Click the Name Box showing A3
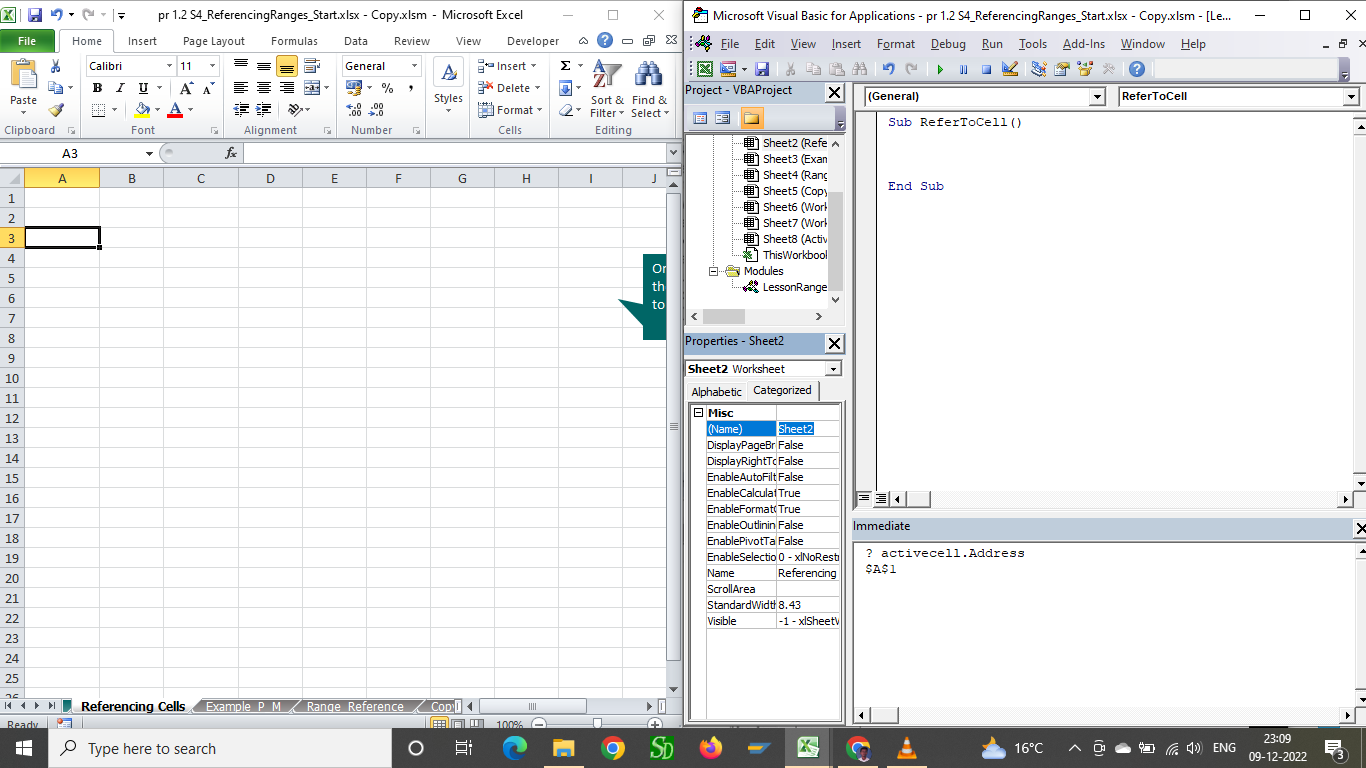Viewport: 1366px width, 768px height. [x=70, y=153]
